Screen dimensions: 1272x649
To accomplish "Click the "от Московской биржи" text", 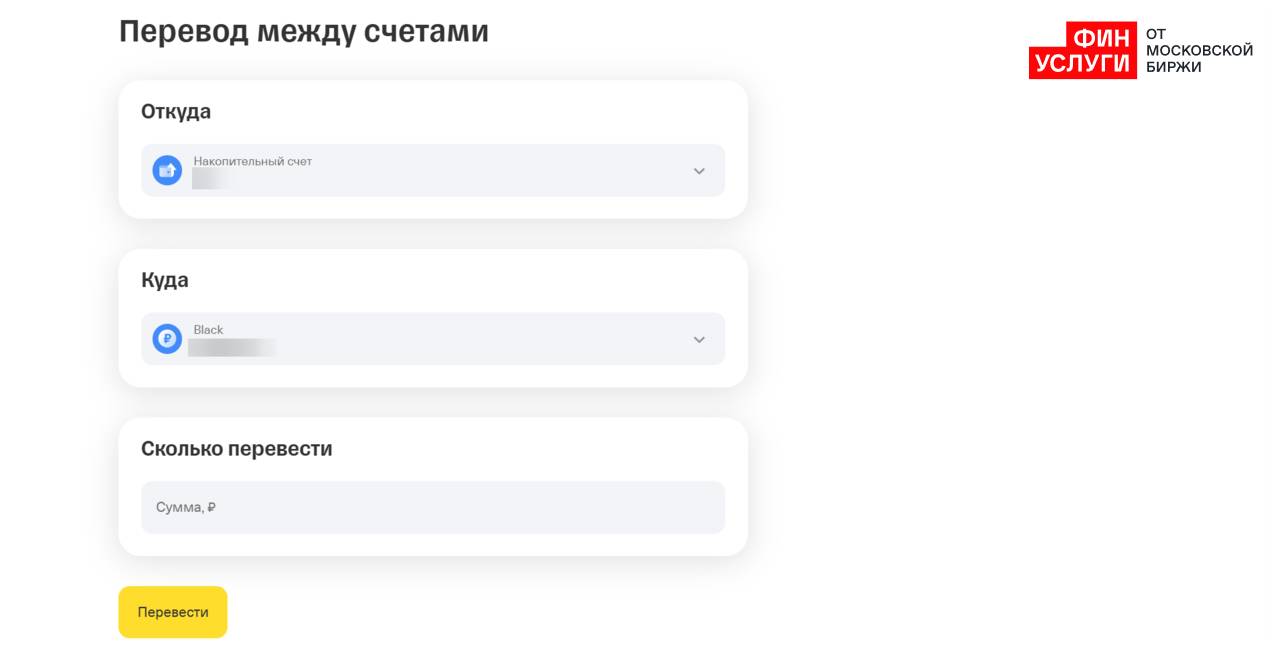I will pos(1198,50).
